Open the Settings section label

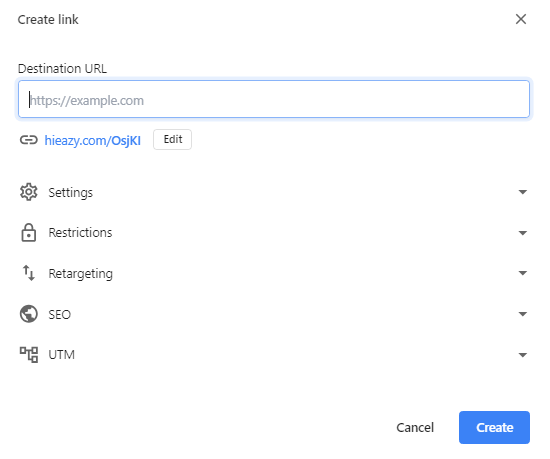71,193
